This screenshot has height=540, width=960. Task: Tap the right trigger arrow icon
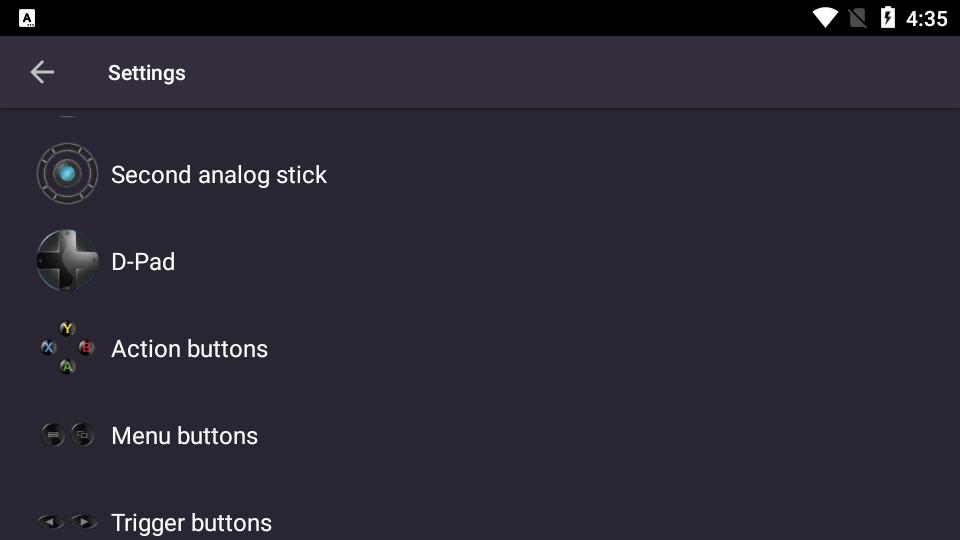click(84, 522)
